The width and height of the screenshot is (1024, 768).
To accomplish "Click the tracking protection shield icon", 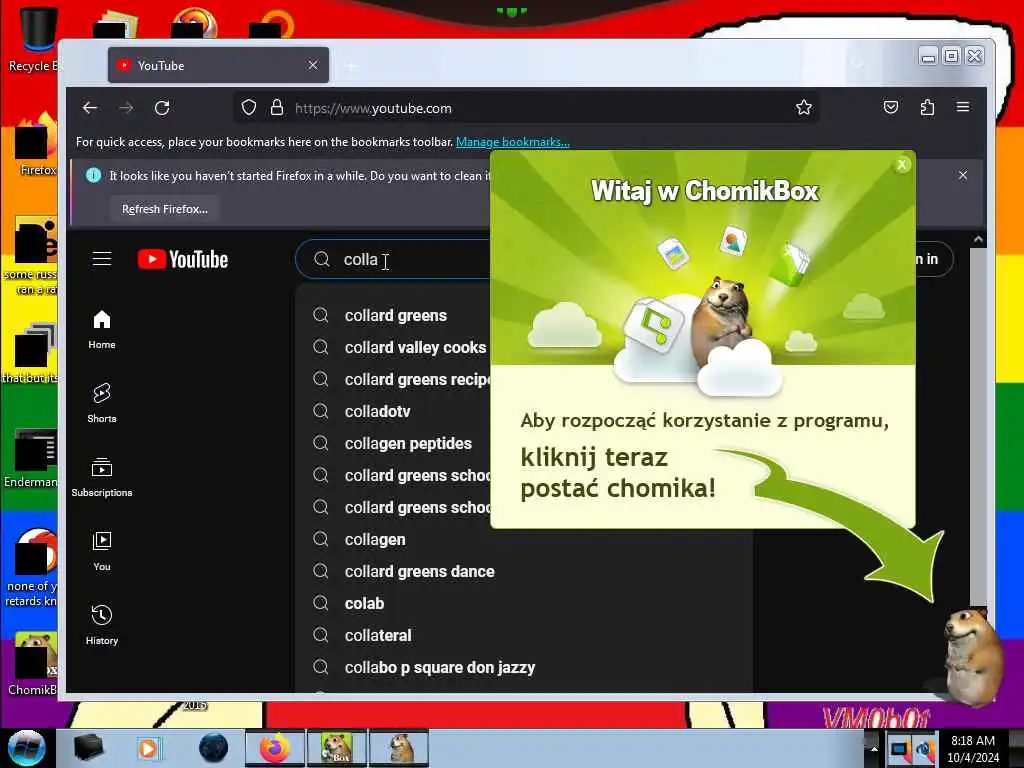I will point(249,108).
